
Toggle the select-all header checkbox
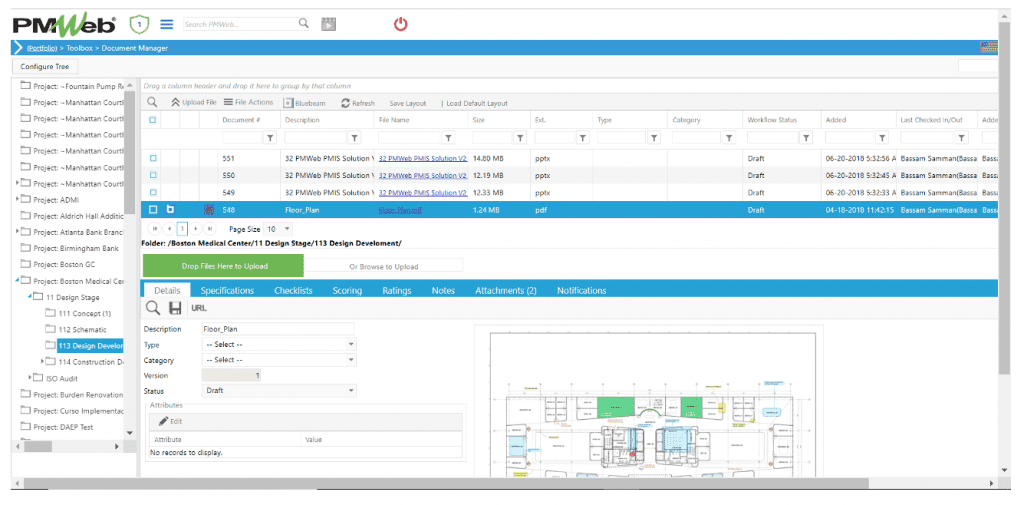[x=153, y=120]
